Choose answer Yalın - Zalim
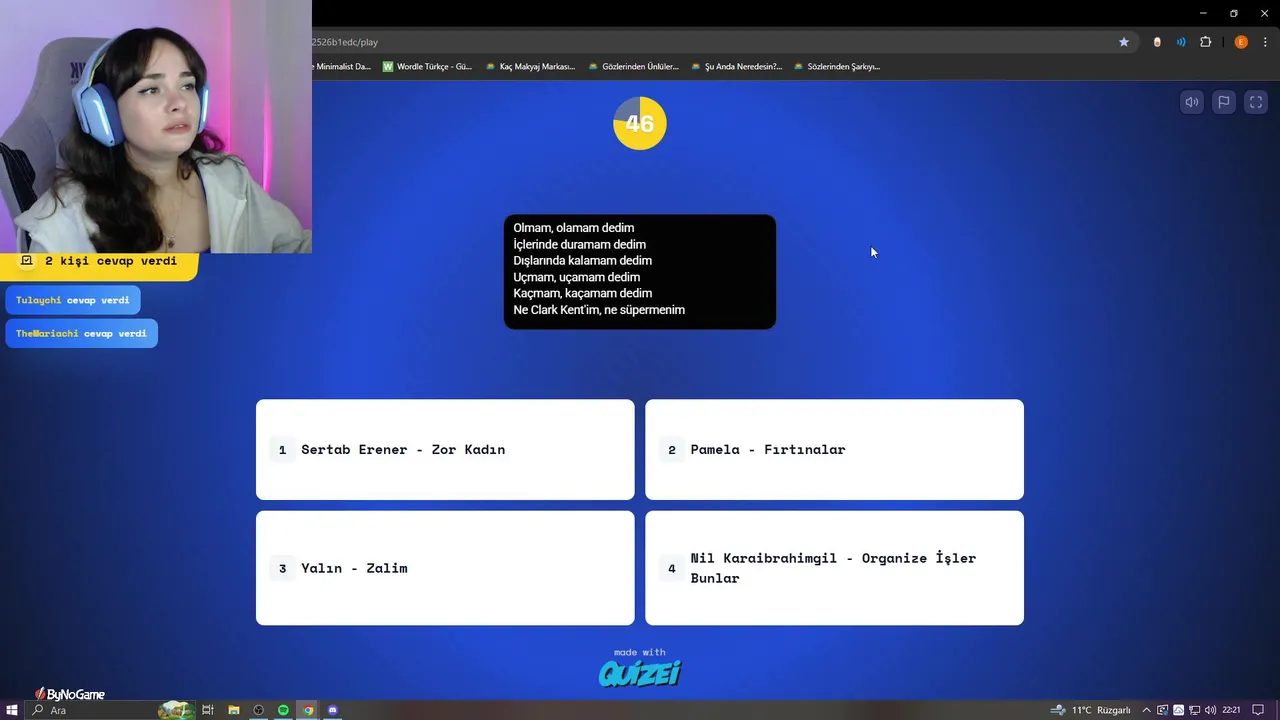This screenshot has height=720, width=1280. (x=445, y=568)
